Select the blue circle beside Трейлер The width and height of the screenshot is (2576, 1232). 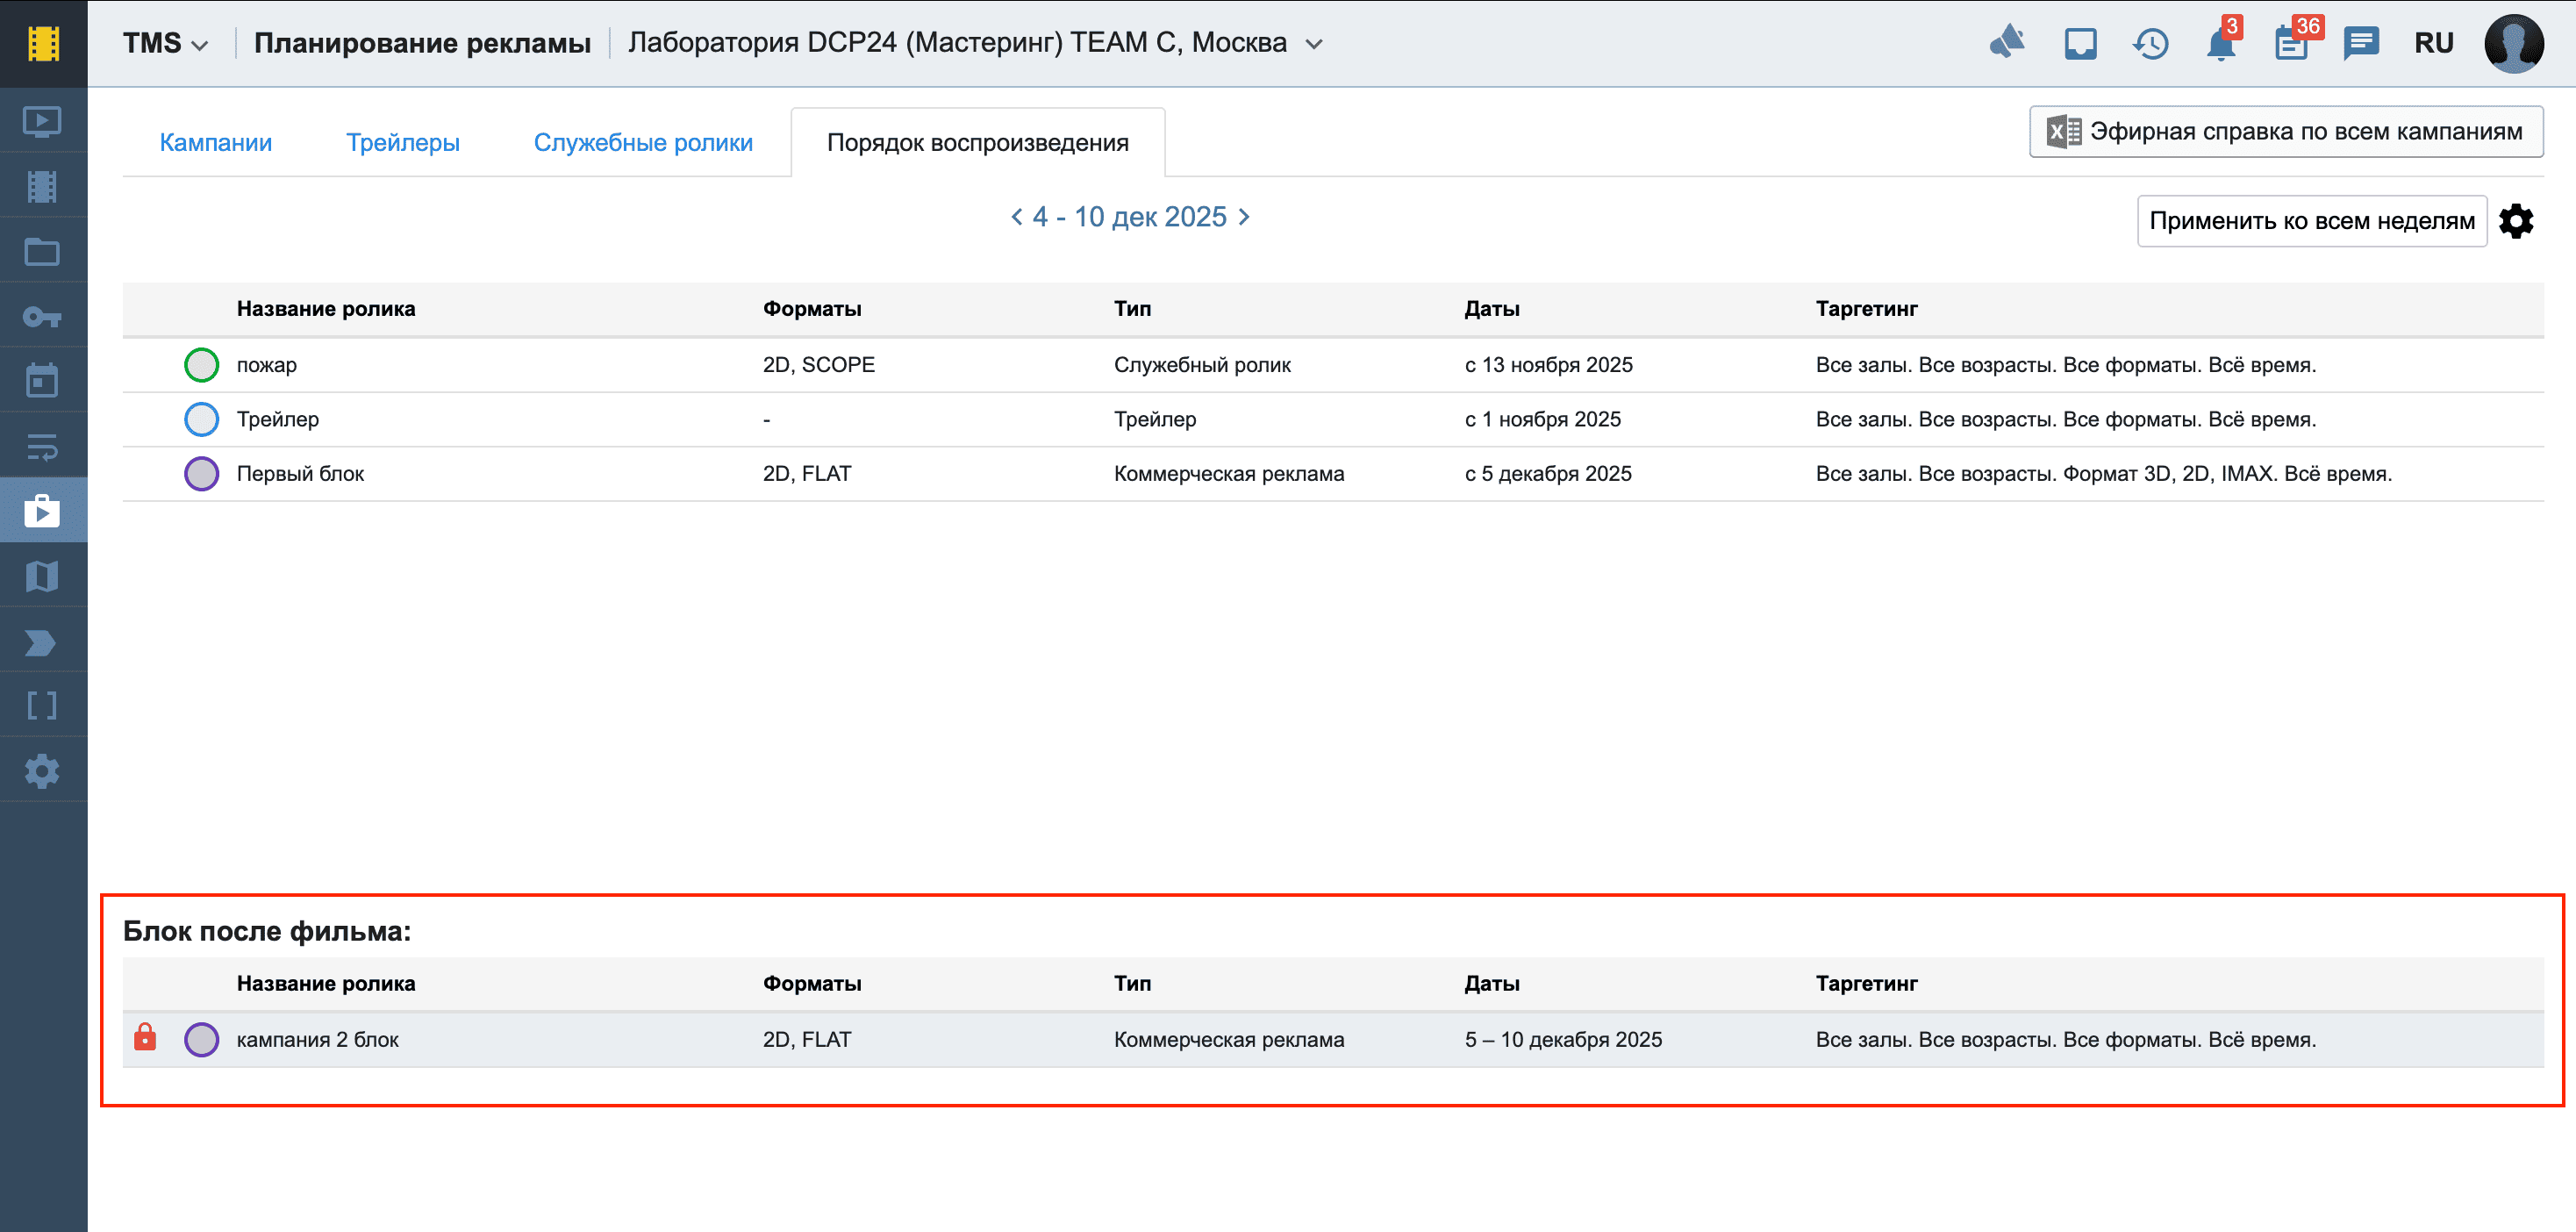[201, 419]
